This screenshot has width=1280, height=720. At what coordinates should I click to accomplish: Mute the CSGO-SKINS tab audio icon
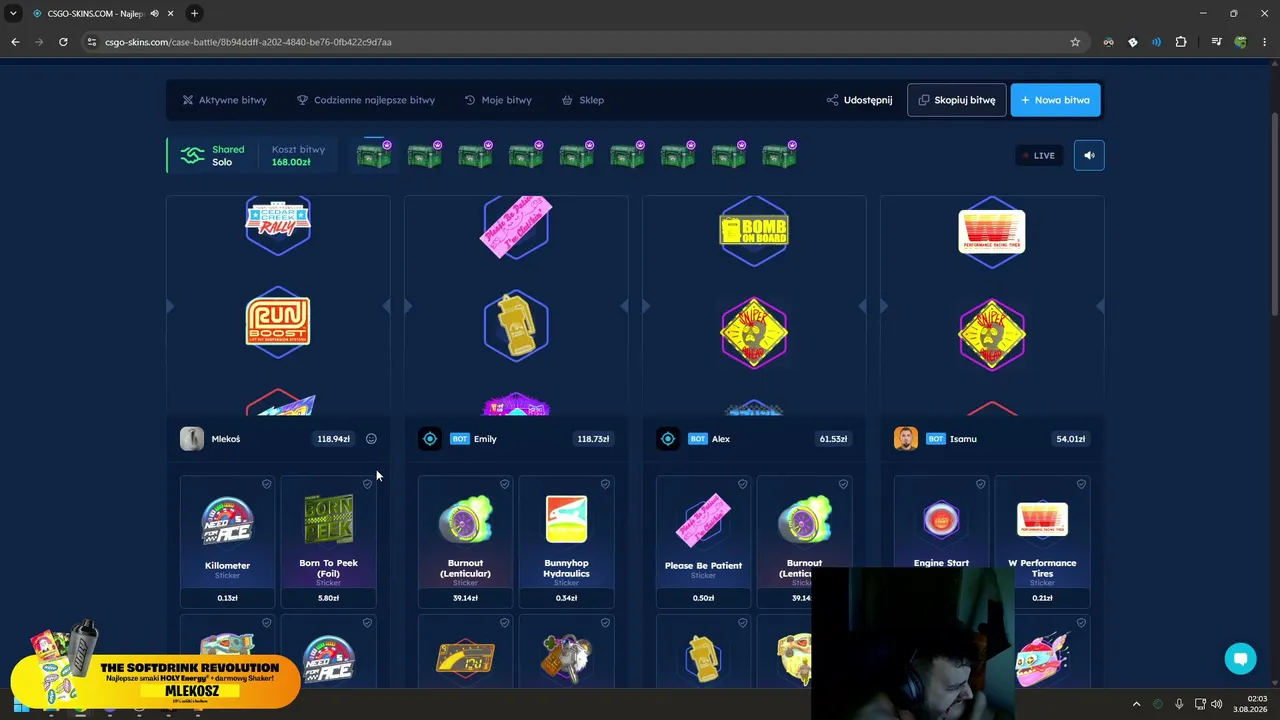[154, 13]
